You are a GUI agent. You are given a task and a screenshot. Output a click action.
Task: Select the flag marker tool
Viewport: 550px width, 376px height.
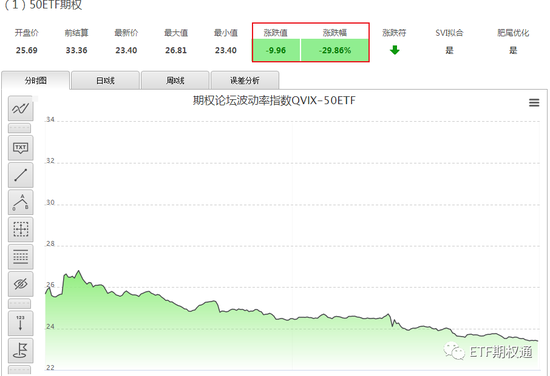21,350
